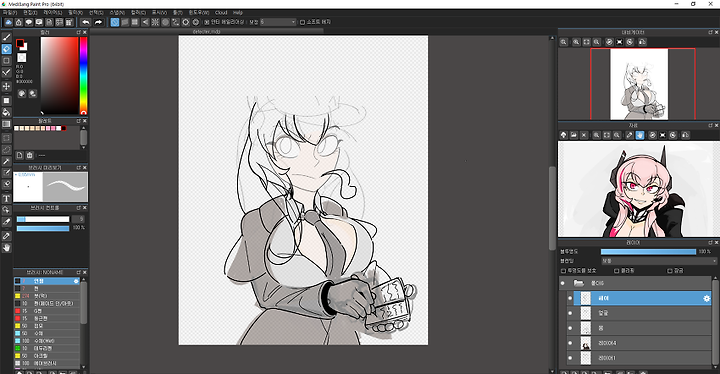Open the 파일 File menu
Viewport: 720px width, 374px height.
(x=9, y=13)
